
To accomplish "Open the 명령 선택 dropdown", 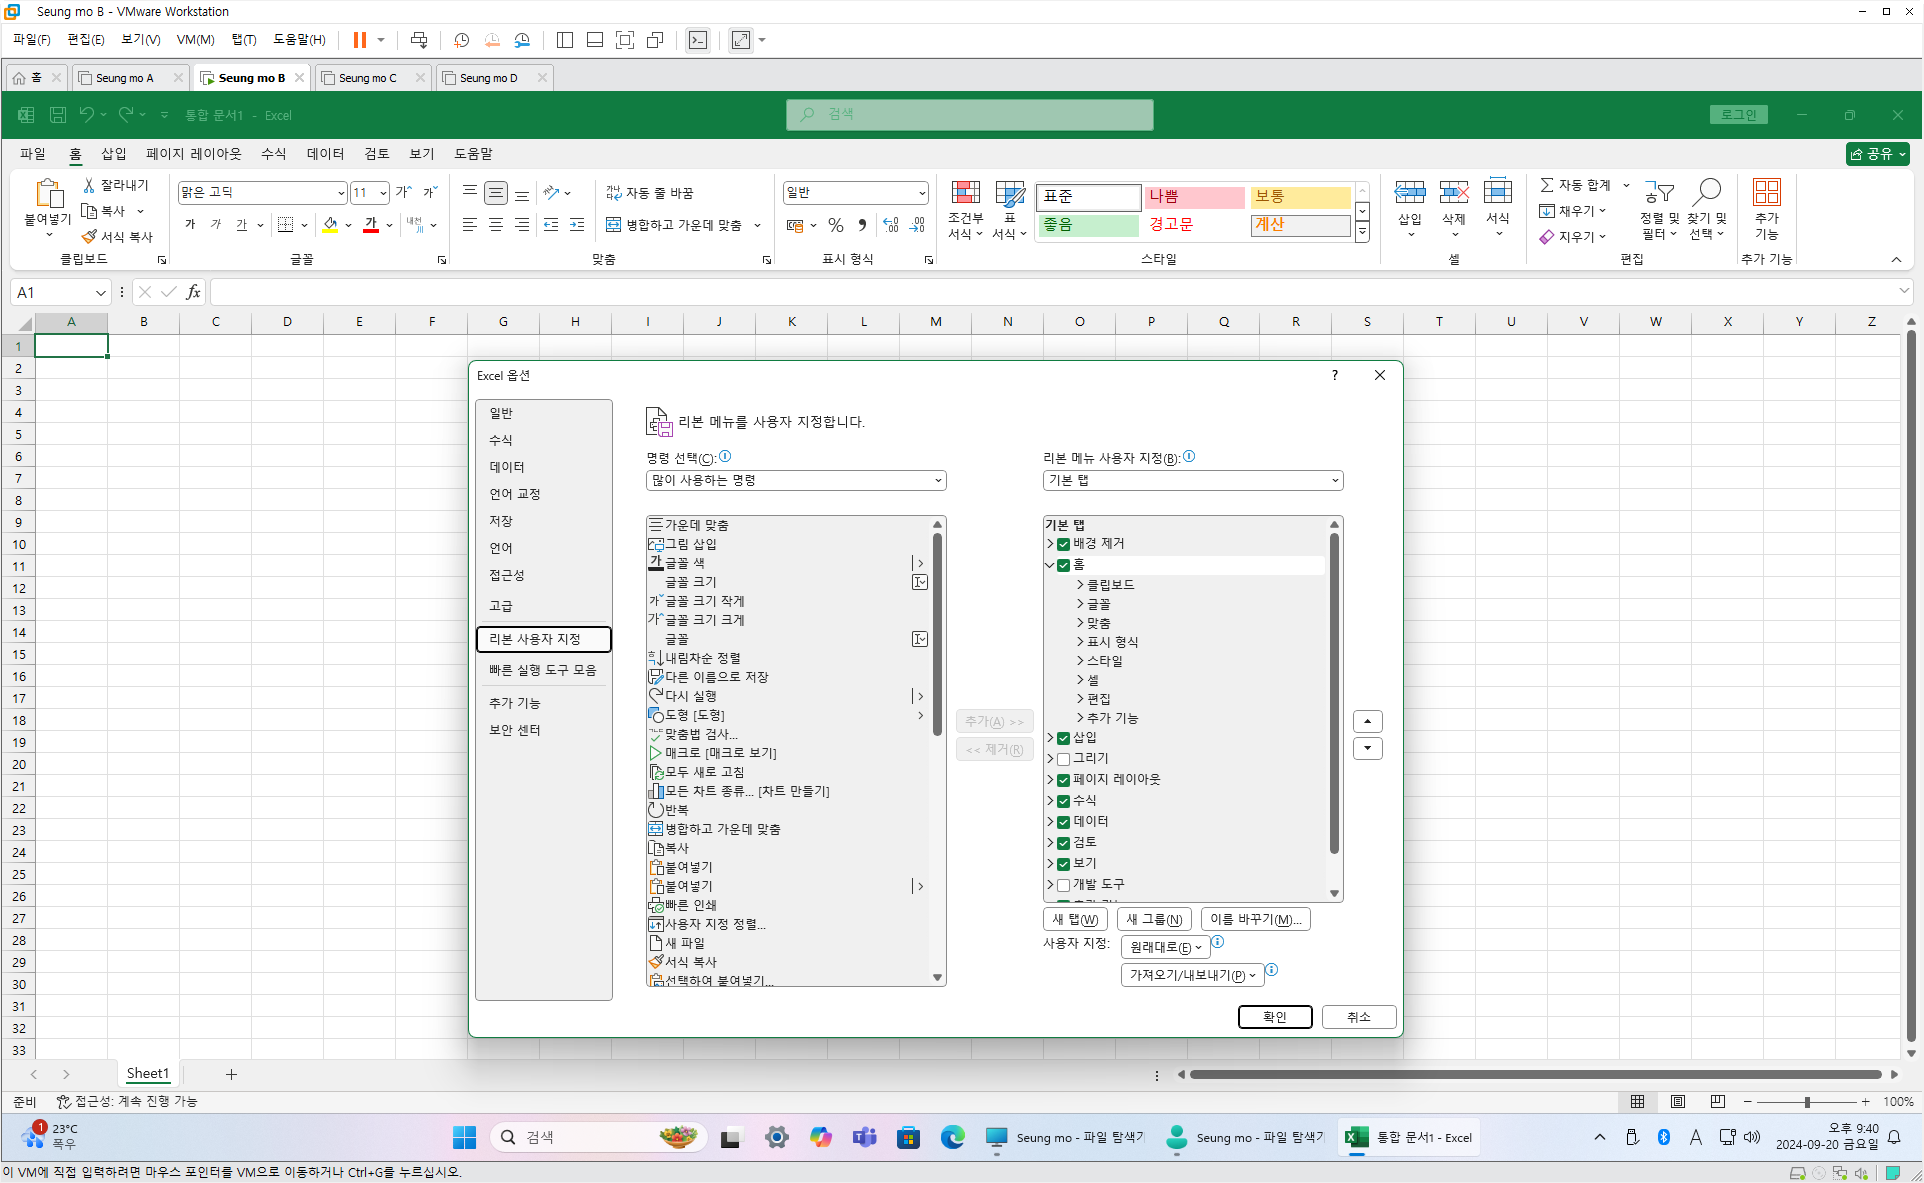I will [x=796, y=480].
